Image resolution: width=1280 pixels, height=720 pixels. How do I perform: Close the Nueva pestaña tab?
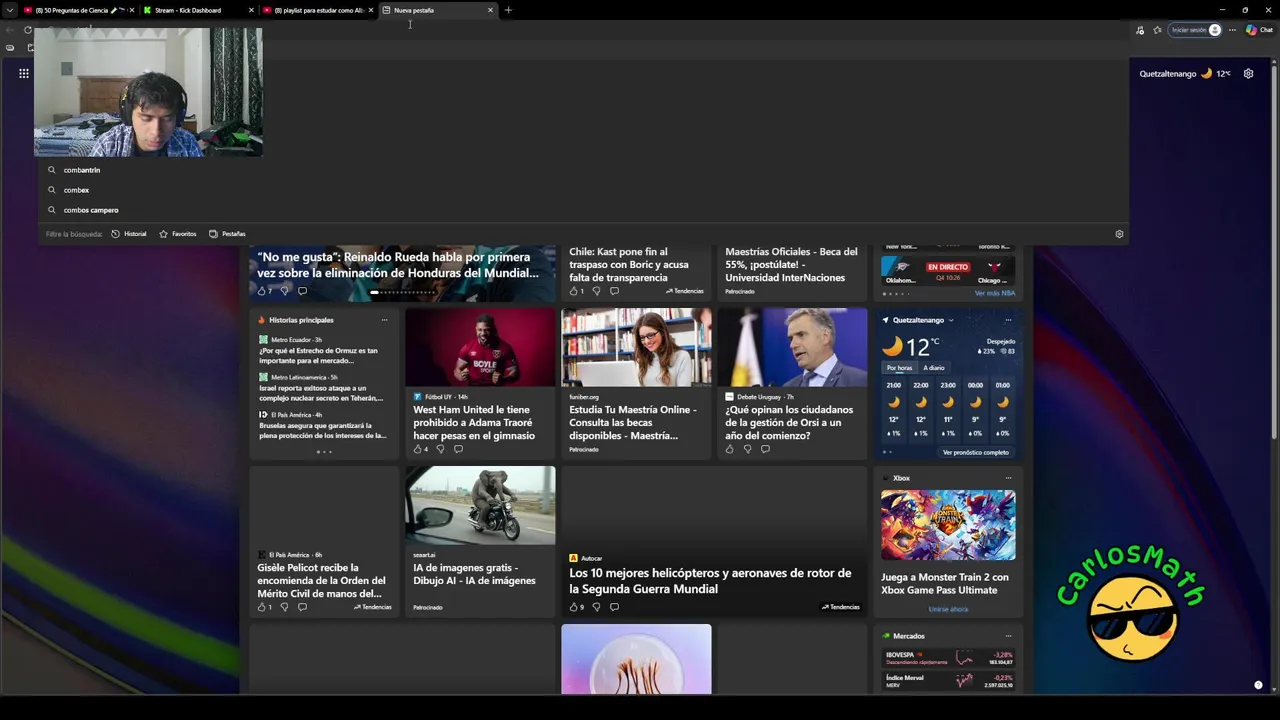coord(490,10)
